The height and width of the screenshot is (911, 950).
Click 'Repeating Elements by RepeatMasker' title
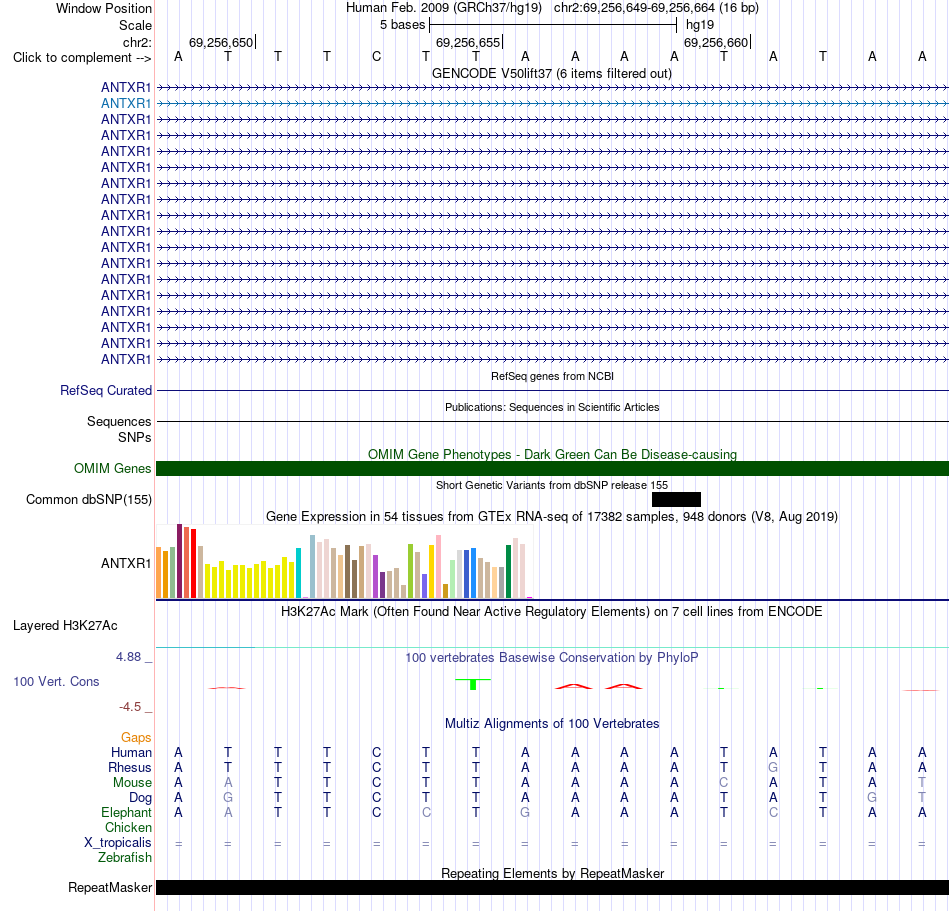point(552,873)
